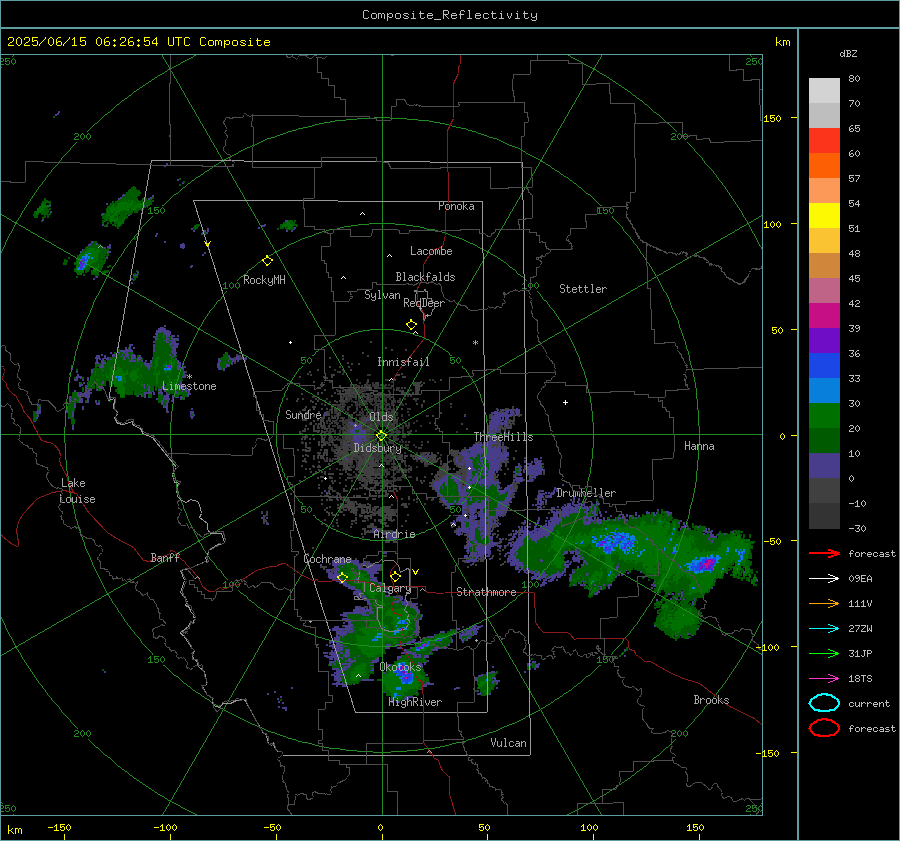
Task: Select the red 60–65 dBZ swatch
Action: pyautogui.click(x=824, y=141)
